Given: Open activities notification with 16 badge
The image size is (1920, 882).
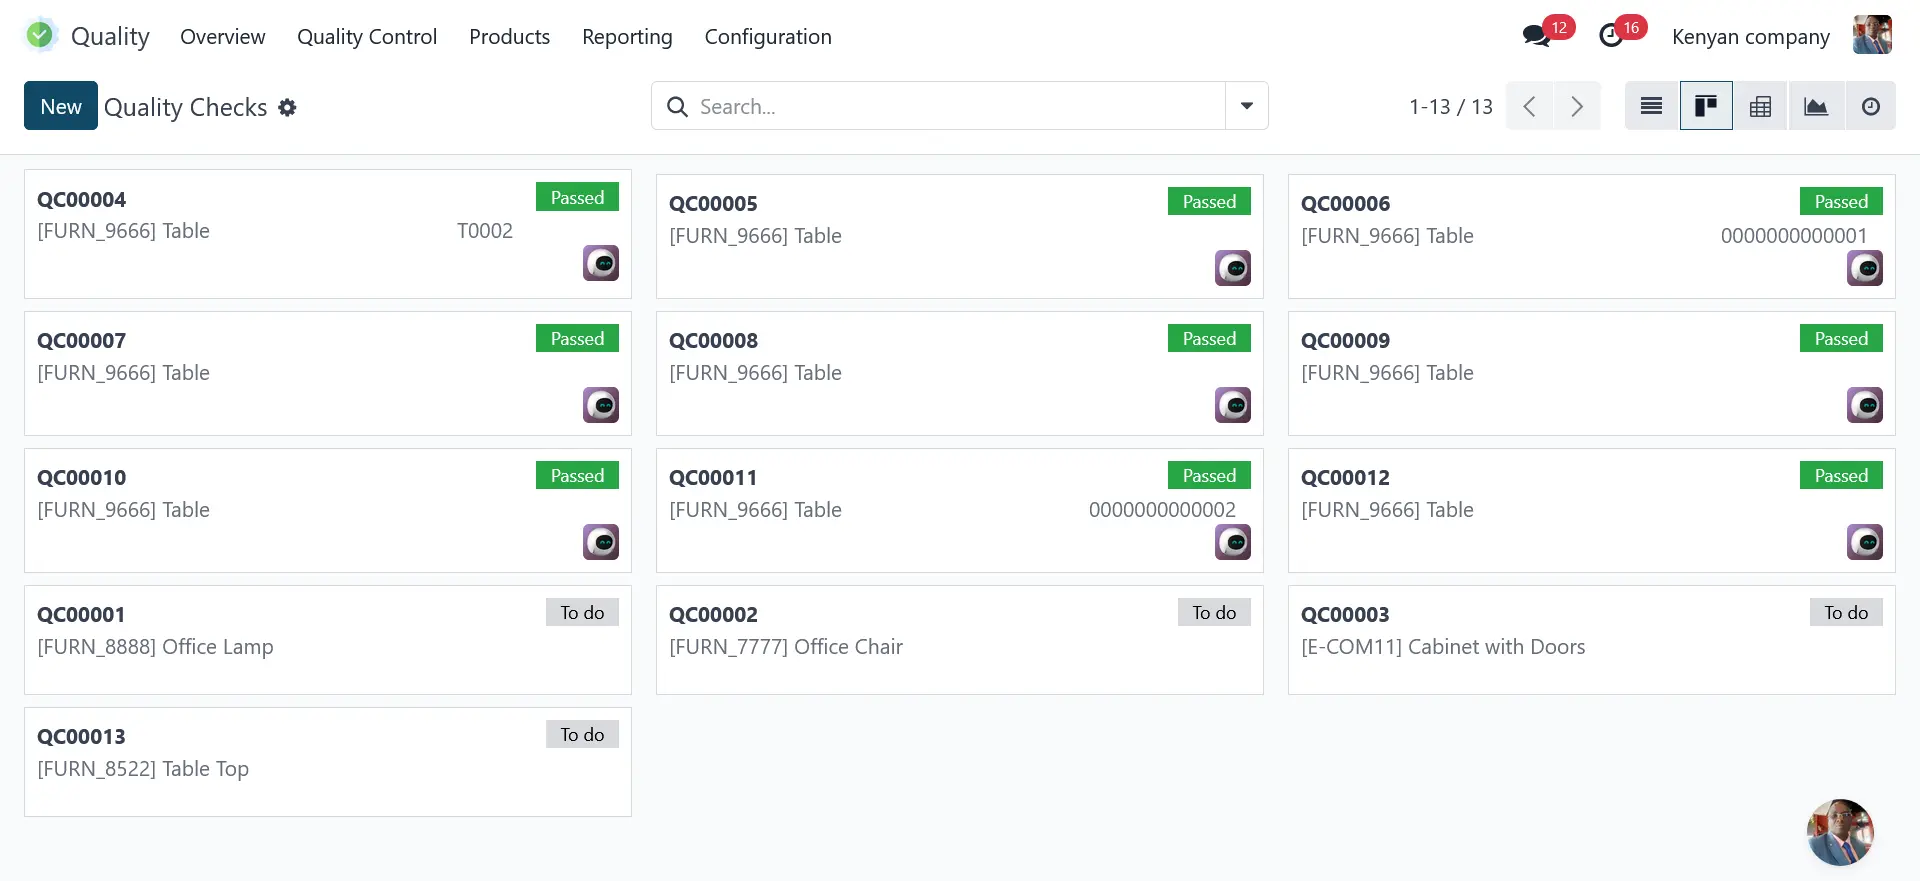Looking at the screenshot, I should pyautogui.click(x=1611, y=37).
